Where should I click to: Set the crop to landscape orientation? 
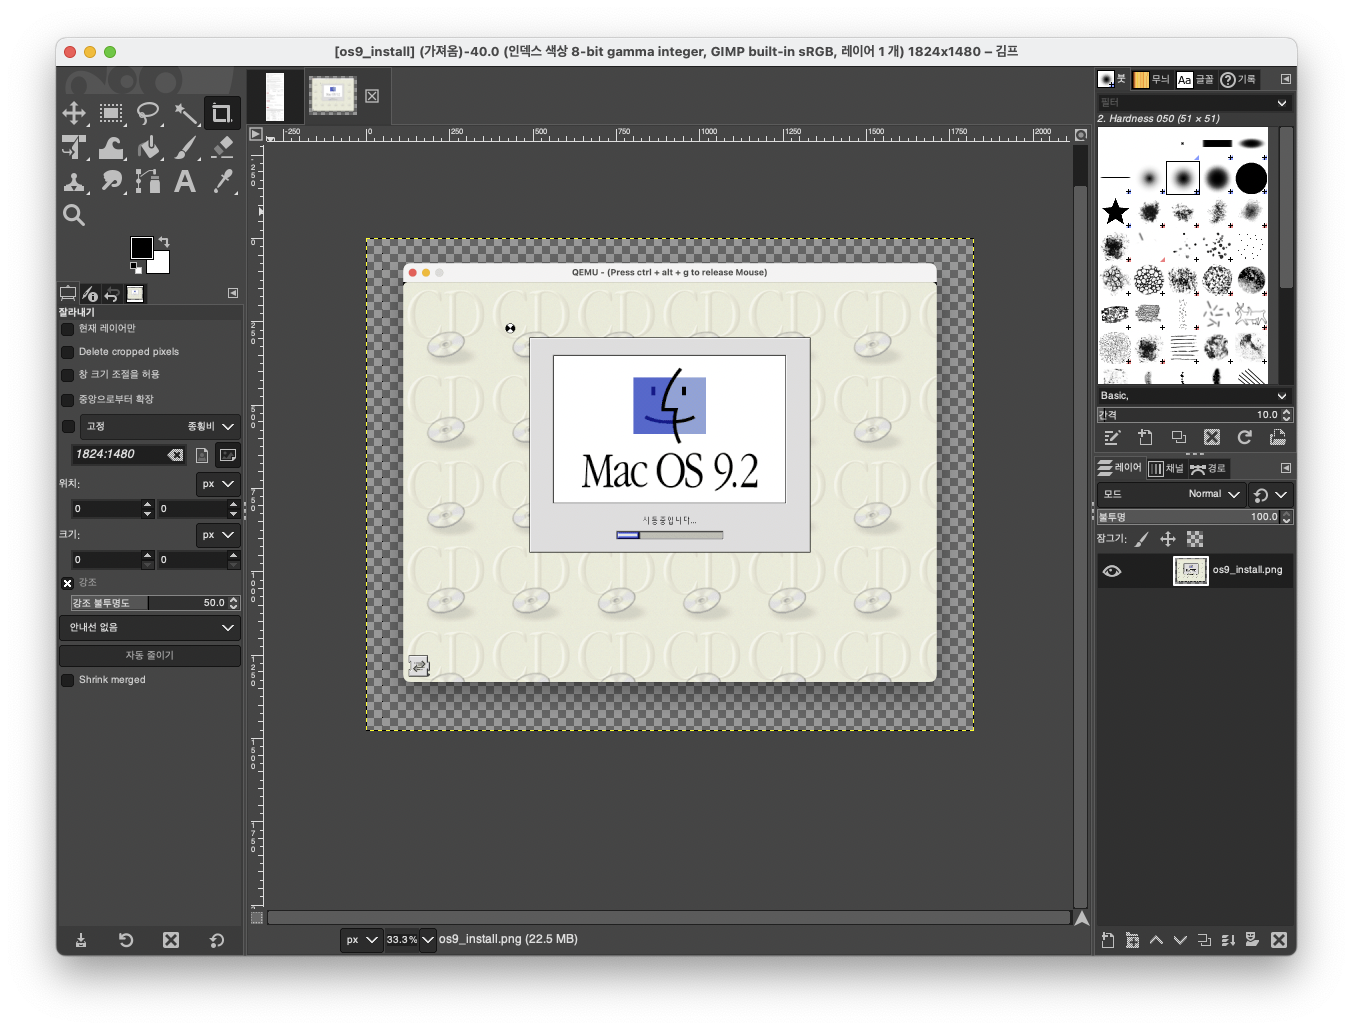[228, 455]
